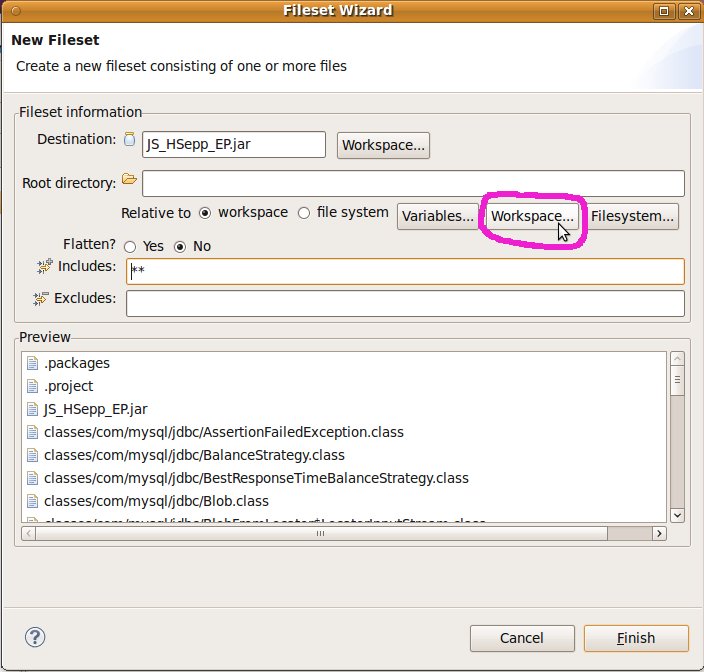Select the workspace radio button
This screenshot has width=704, height=672.
coord(206,213)
